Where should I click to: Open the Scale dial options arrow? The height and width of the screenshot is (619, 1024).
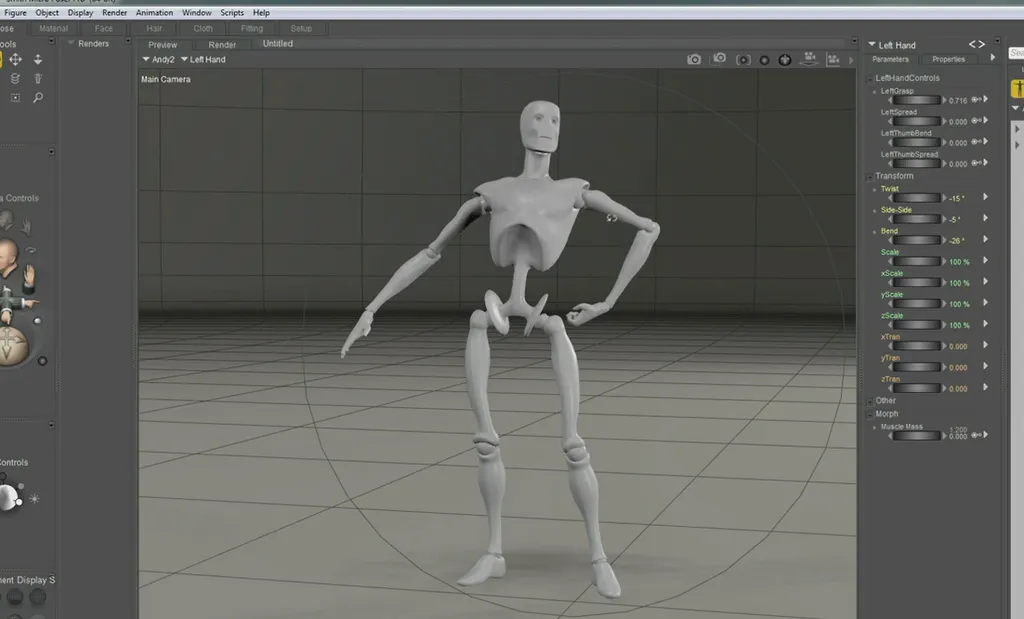985,261
